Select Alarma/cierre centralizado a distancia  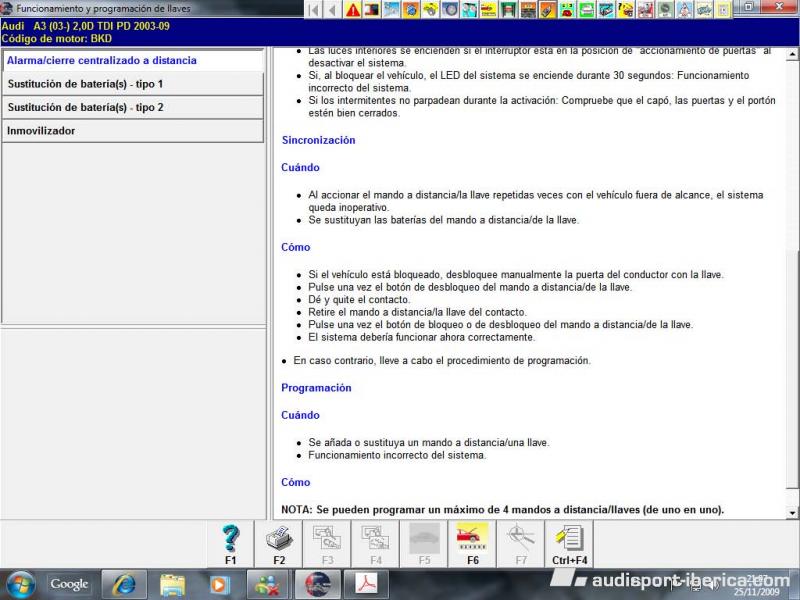133,60
